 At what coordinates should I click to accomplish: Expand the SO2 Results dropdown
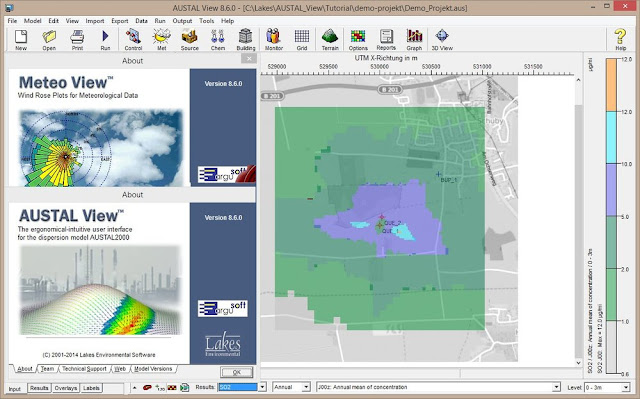tap(262, 387)
